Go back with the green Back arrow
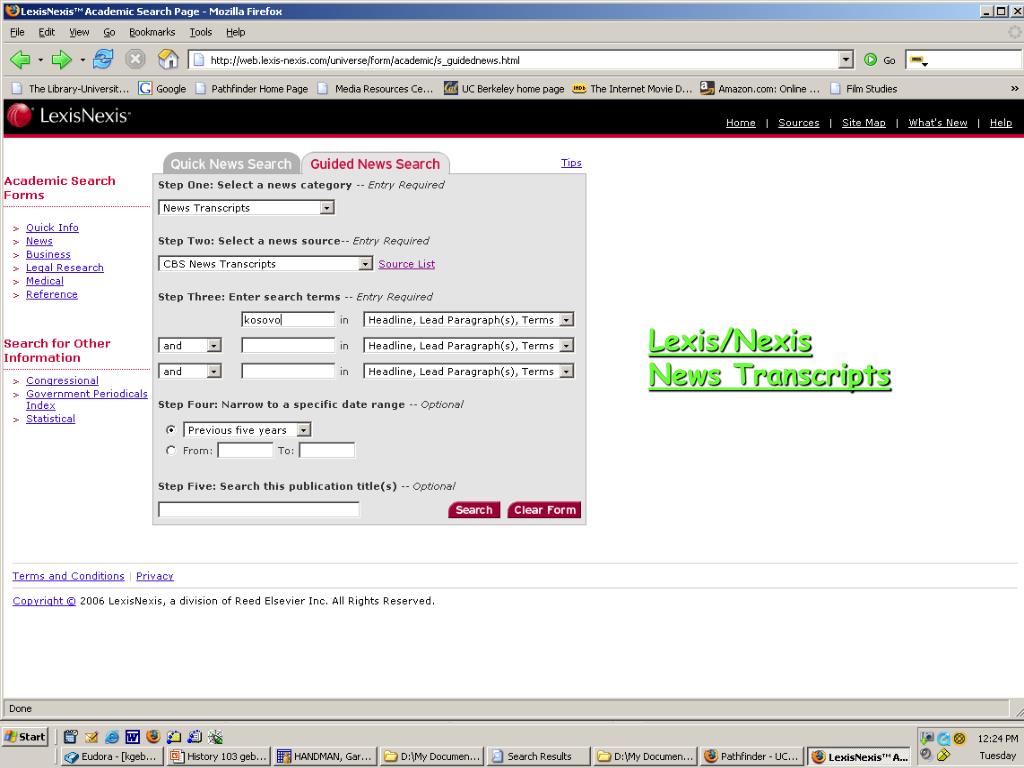Image resolution: width=1024 pixels, height=768 pixels. tap(20, 60)
